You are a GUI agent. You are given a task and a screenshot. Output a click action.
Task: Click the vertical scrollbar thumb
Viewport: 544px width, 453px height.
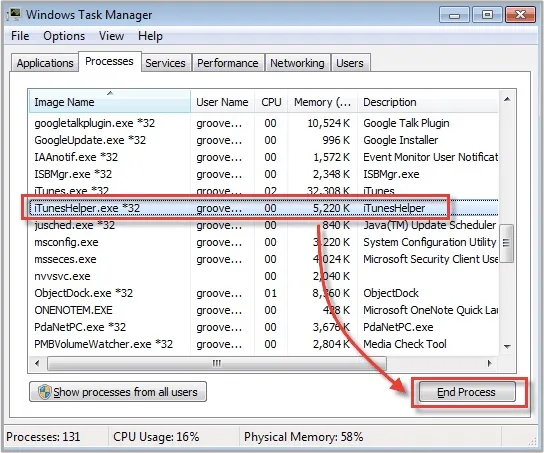pyautogui.click(x=507, y=243)
